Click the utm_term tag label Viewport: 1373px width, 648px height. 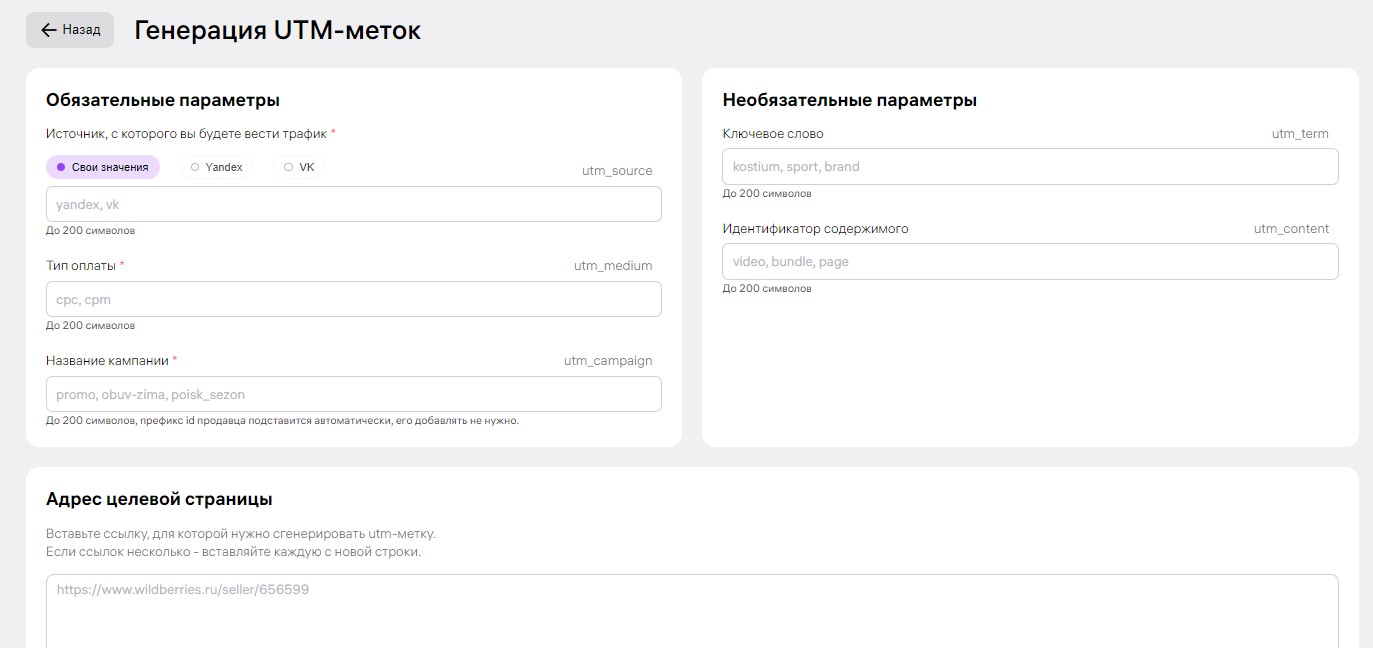[1300, 134]
